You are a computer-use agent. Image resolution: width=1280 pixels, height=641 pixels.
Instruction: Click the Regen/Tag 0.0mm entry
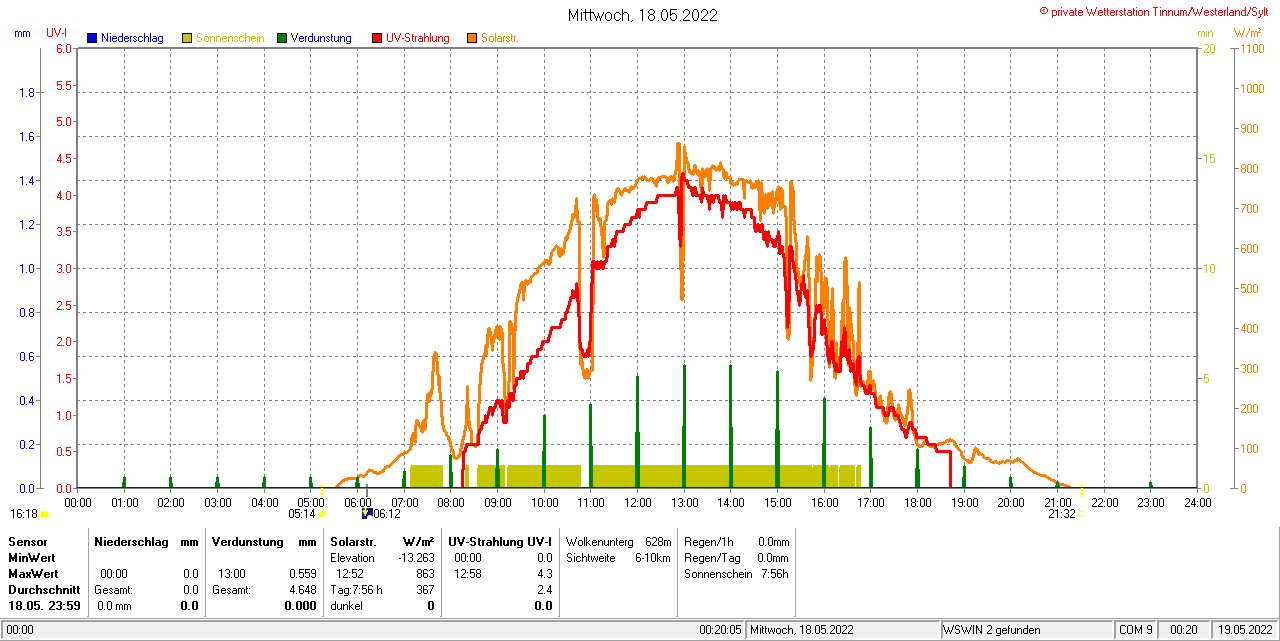[736, 557]
